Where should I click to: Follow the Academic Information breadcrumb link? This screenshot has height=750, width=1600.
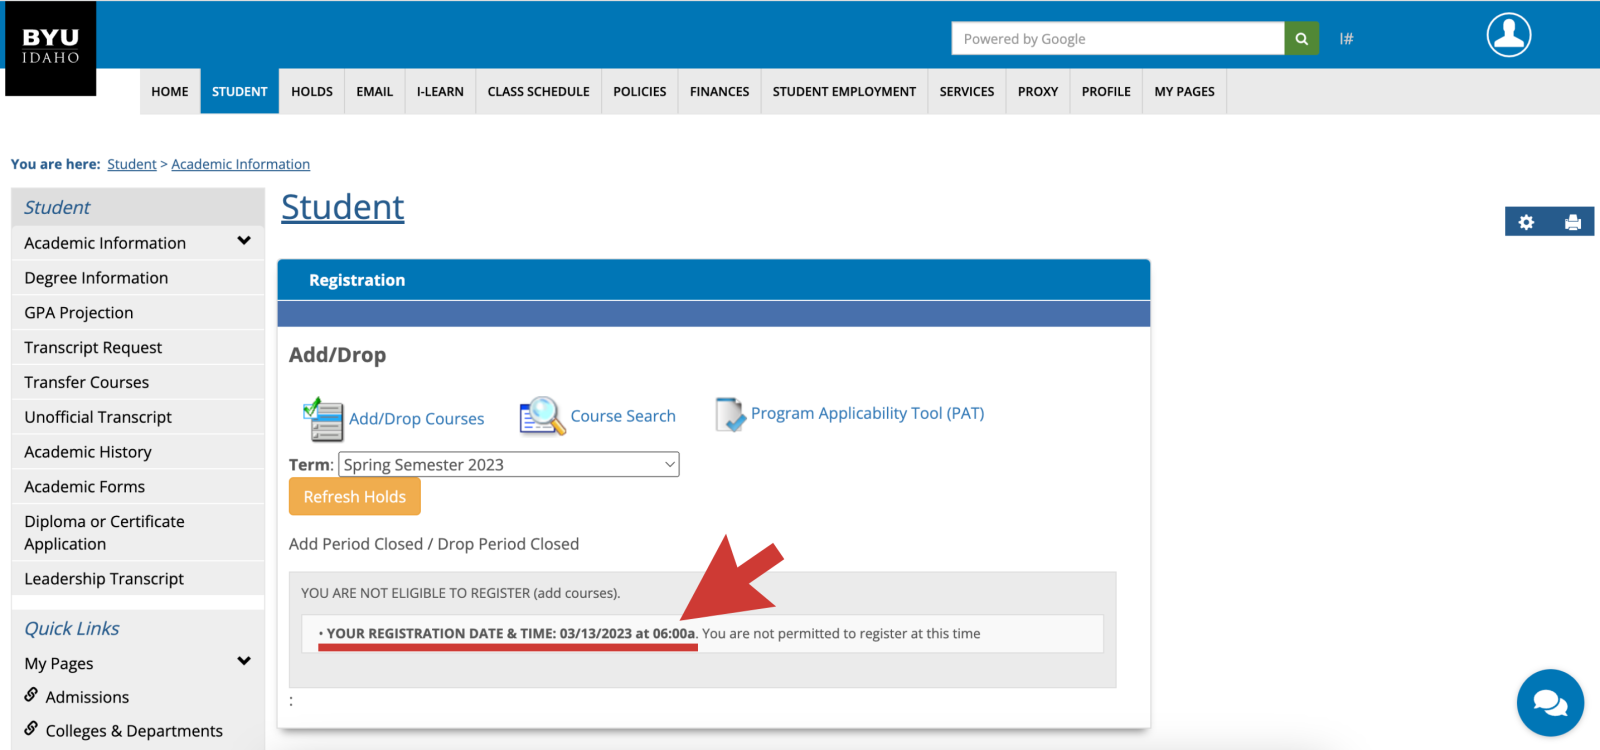coord(240,164)
